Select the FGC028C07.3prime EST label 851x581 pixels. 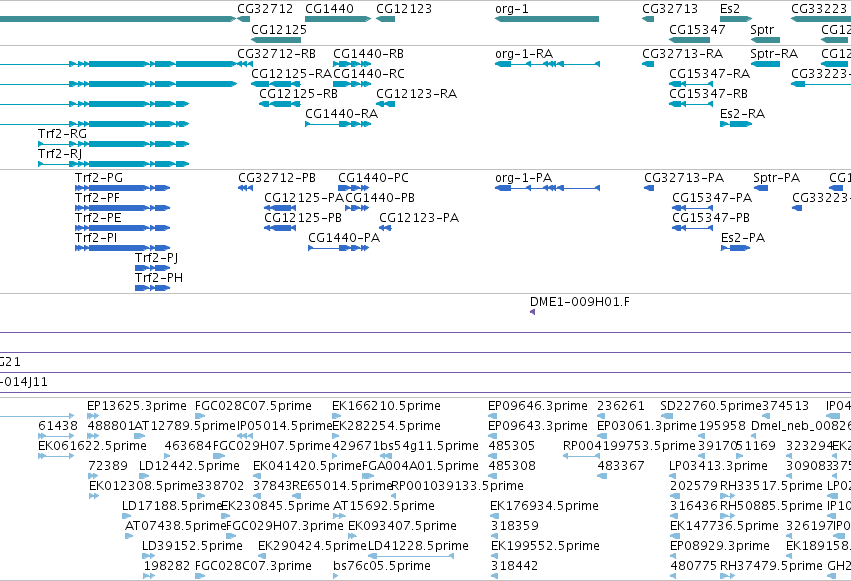click(253, 566)
